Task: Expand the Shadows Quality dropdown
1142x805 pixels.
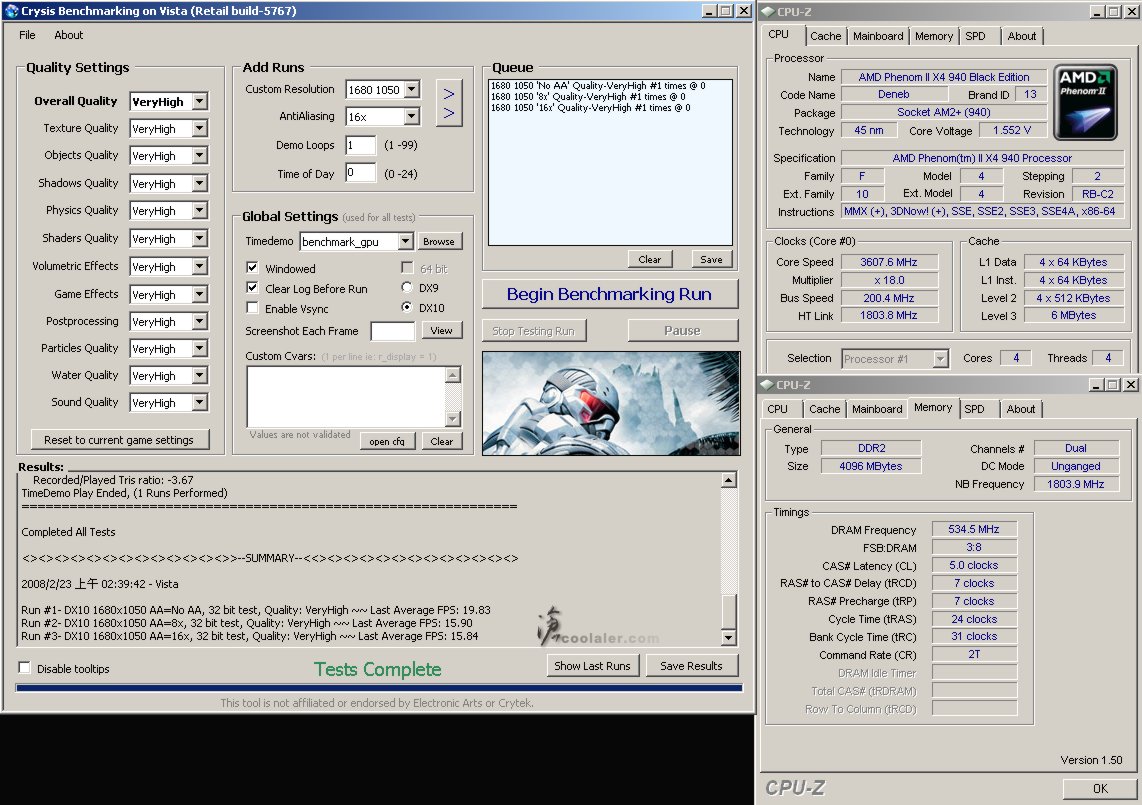Action: pos(200,184)
